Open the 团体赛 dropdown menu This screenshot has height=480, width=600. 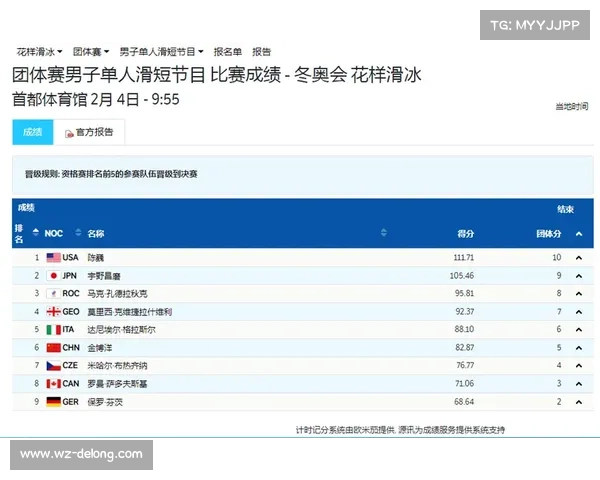(x=91, y=52)
